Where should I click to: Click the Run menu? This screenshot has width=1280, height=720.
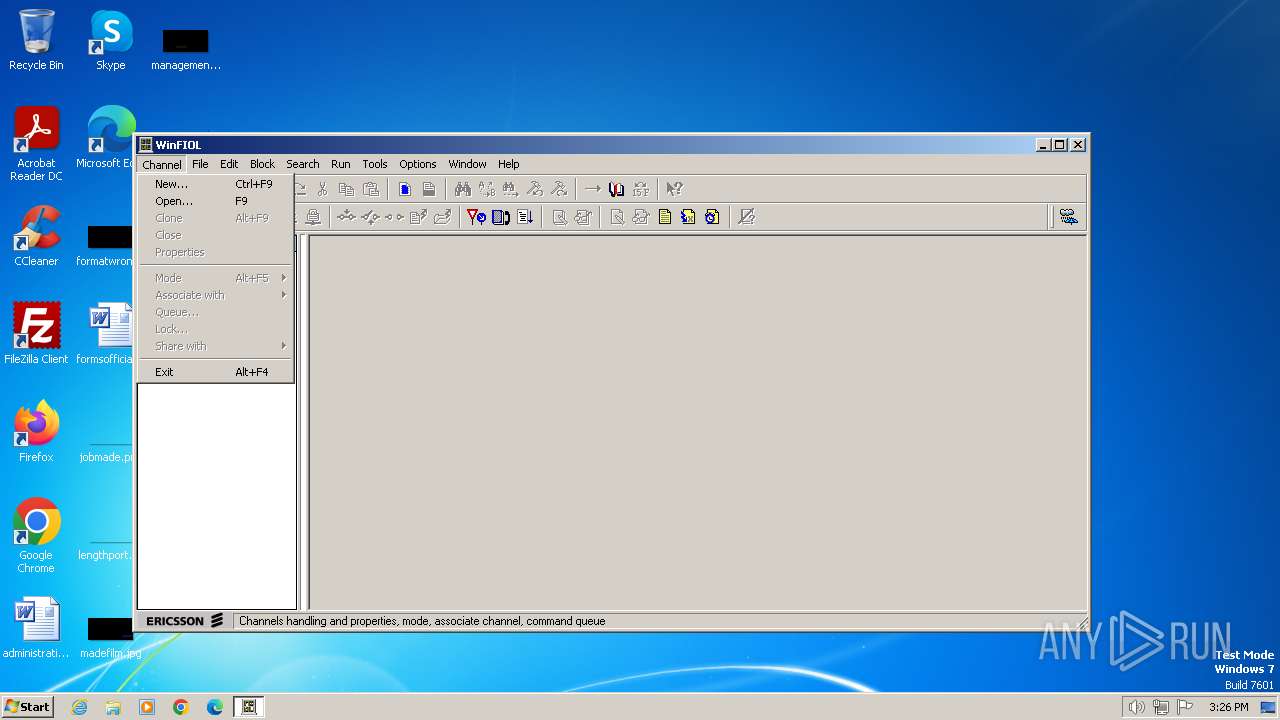(340, 164)
